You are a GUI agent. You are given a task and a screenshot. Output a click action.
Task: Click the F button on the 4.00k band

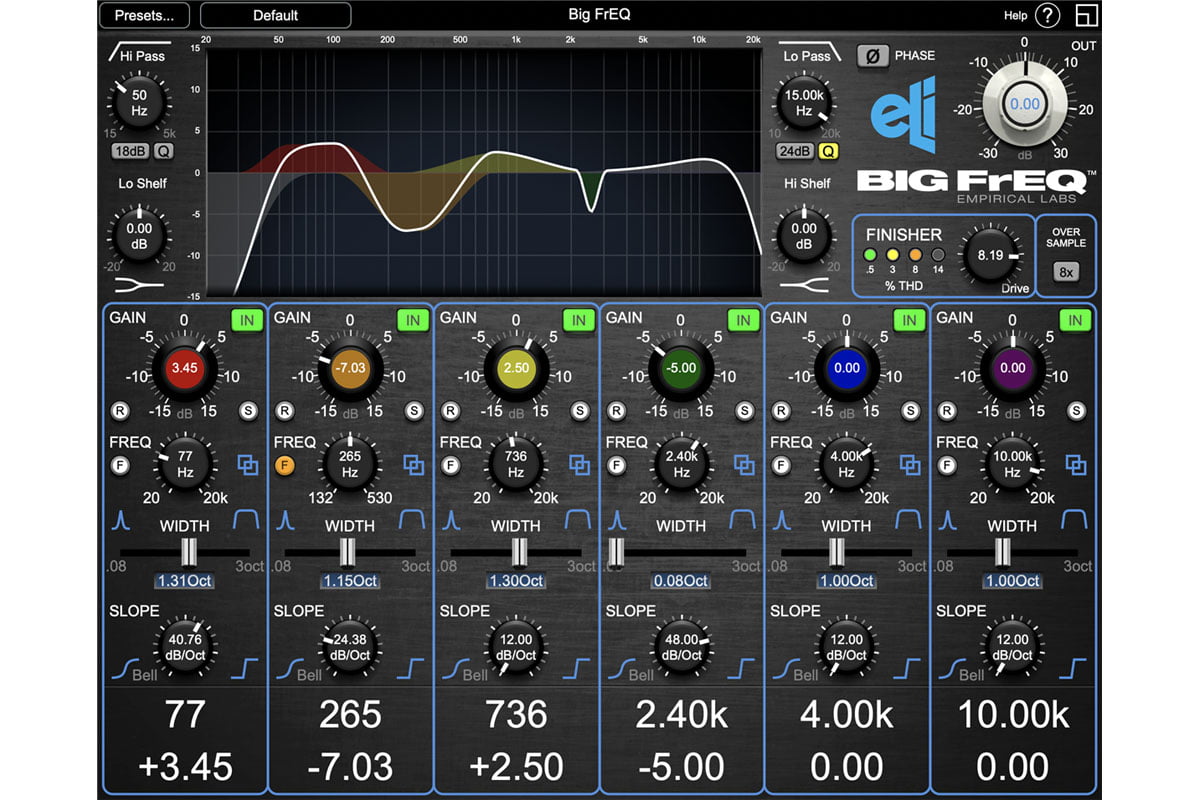[x=783, y=465]
